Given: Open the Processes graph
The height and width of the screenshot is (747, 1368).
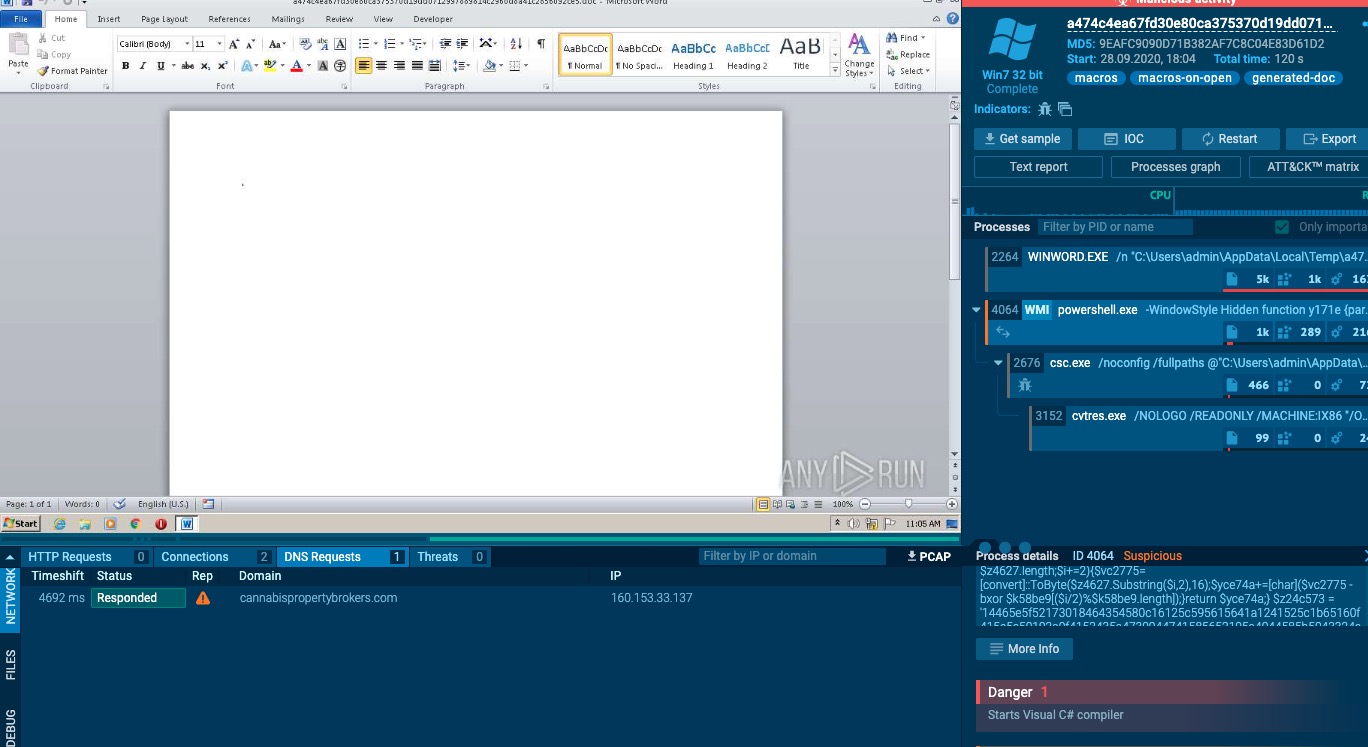Looking at the screenshot, I should coord(1175,167).
